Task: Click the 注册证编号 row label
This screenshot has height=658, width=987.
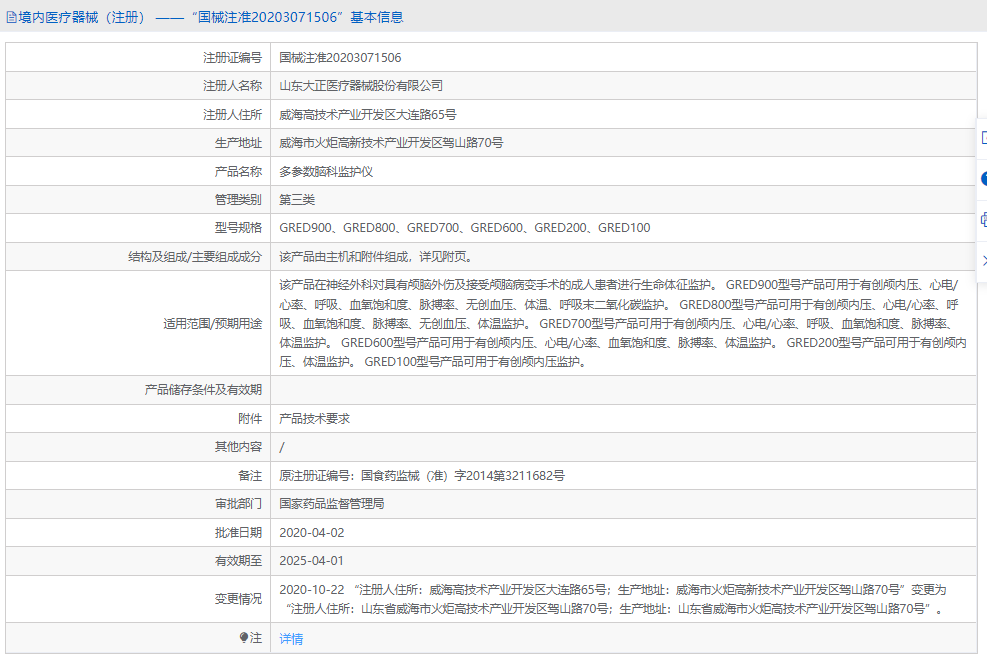Action: pos(232,57)
